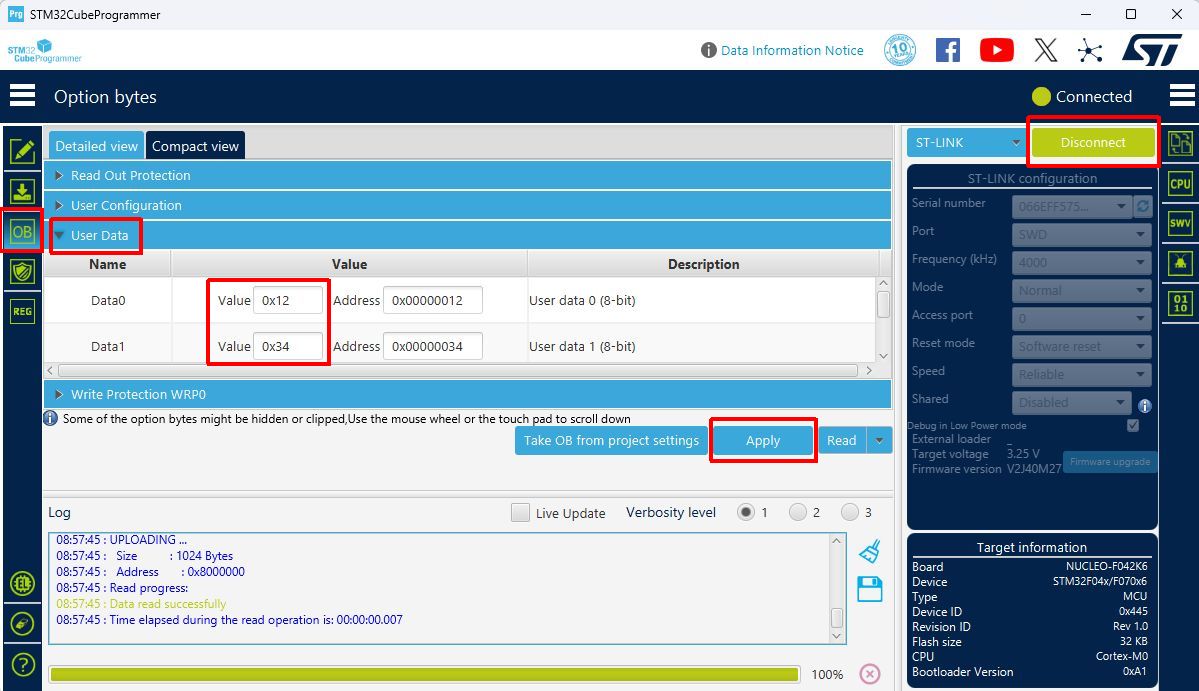The image size is (1199, 691).
Task: Open the Facebook icon
Action: [x=947, y=50]
